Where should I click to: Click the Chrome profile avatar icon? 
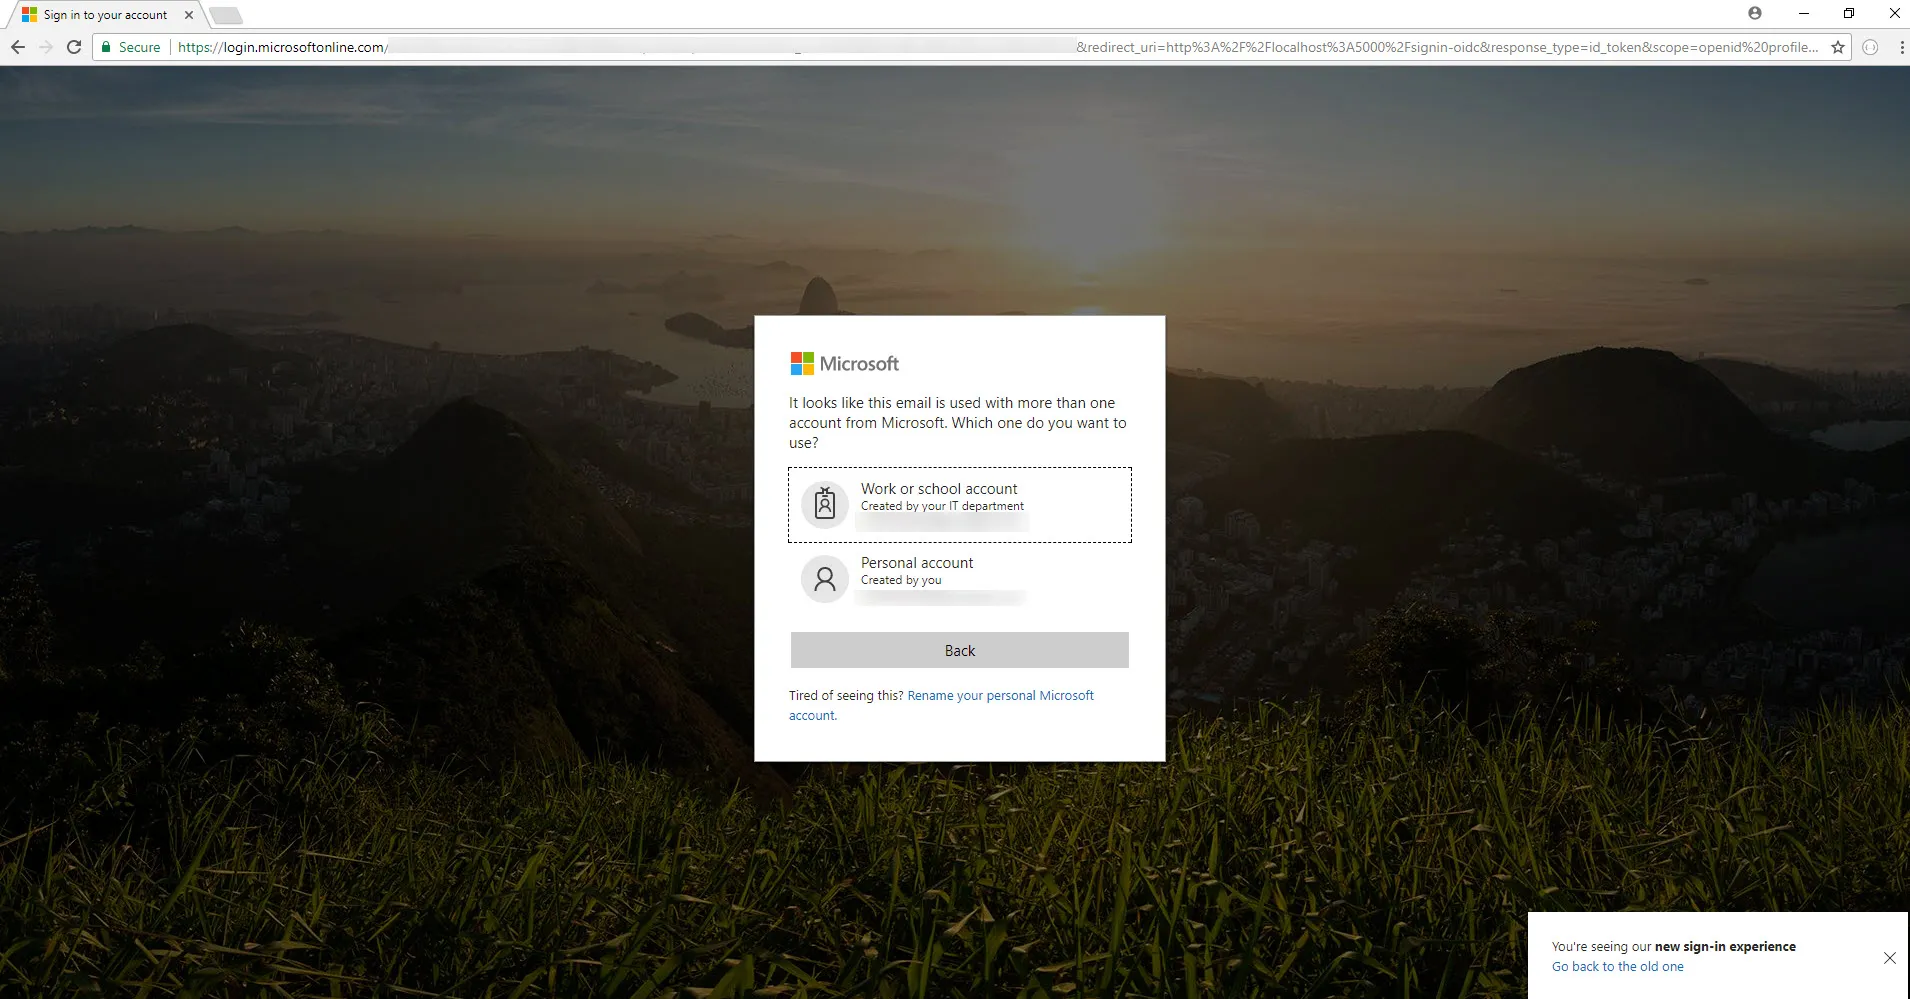click(x=1755, y=13)
